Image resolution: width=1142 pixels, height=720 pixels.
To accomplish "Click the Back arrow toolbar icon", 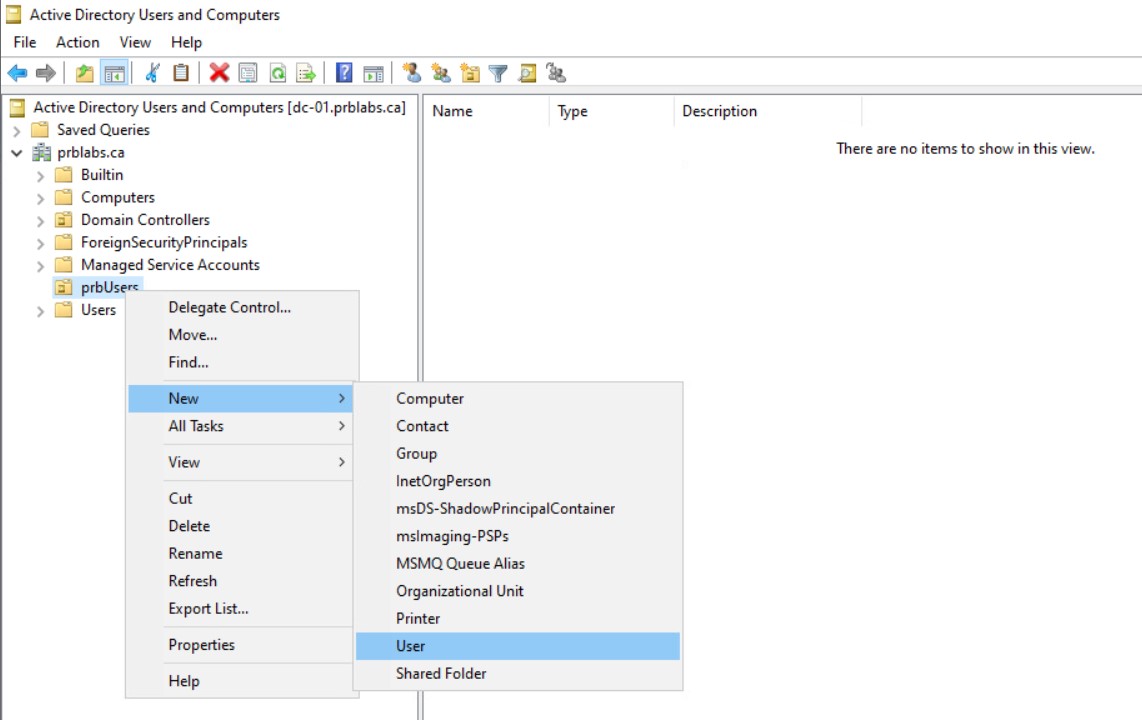I will coord(17,73).
